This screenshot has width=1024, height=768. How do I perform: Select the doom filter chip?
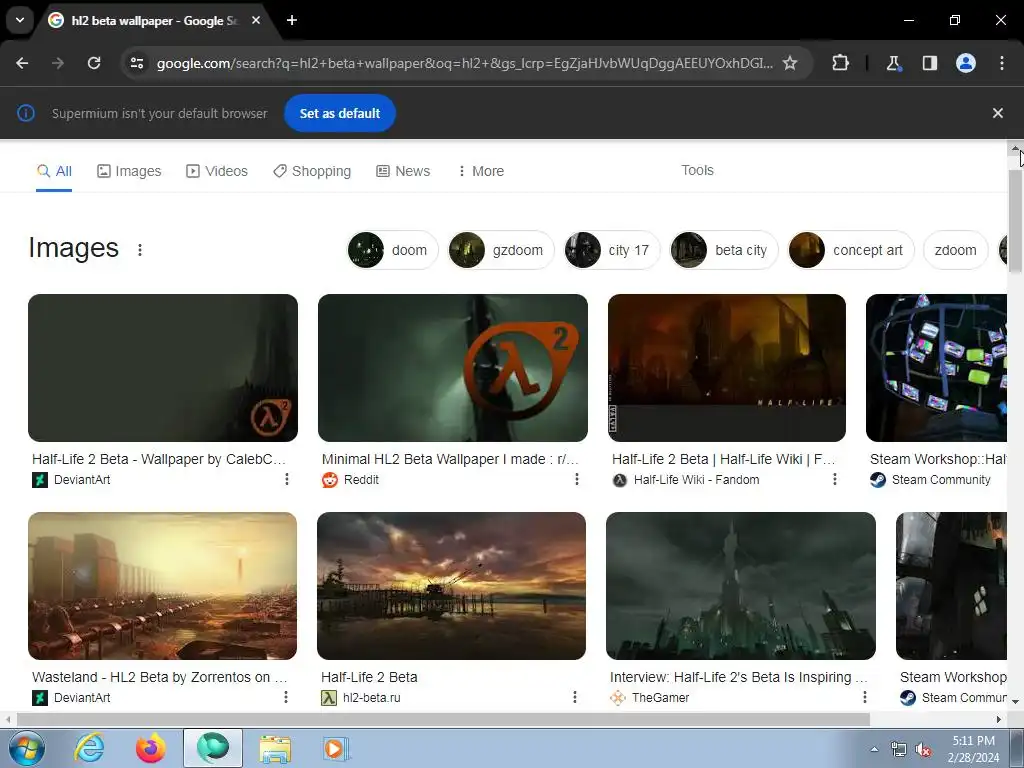392,250
